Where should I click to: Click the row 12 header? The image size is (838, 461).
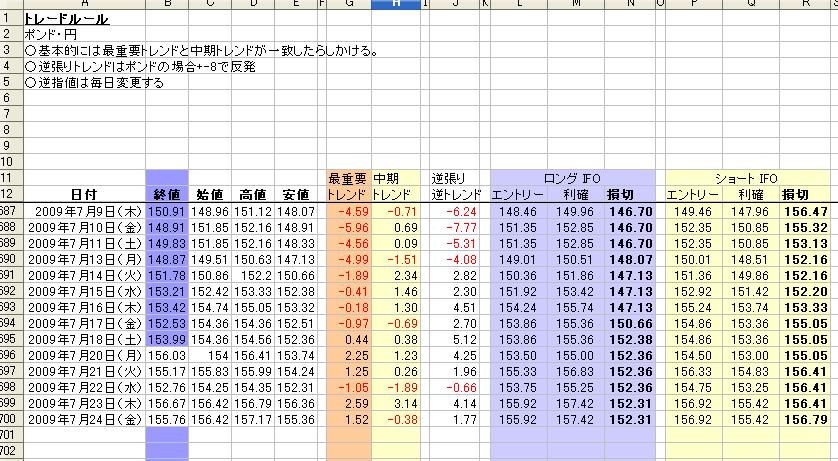pos(10,194)
